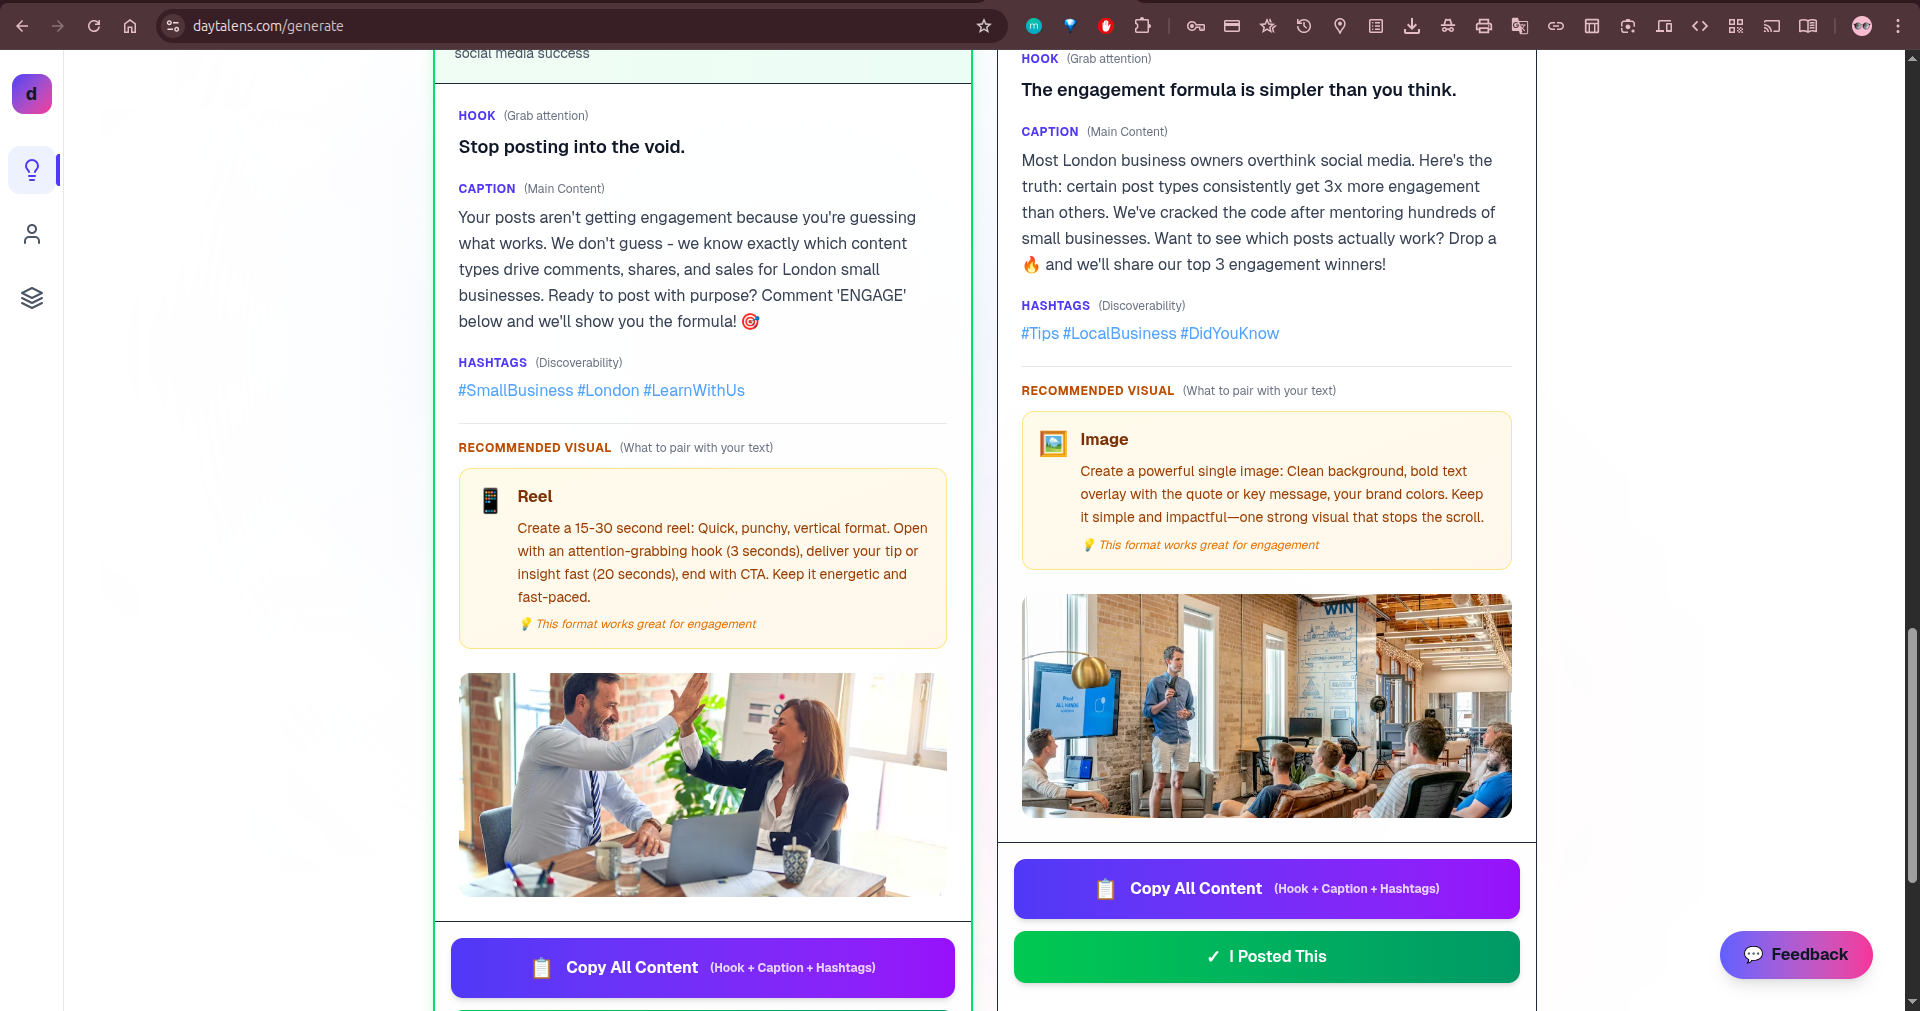Click the daytalens logo at sidebar top
The image size is (1920, 1011).
[x=31, y=93]
